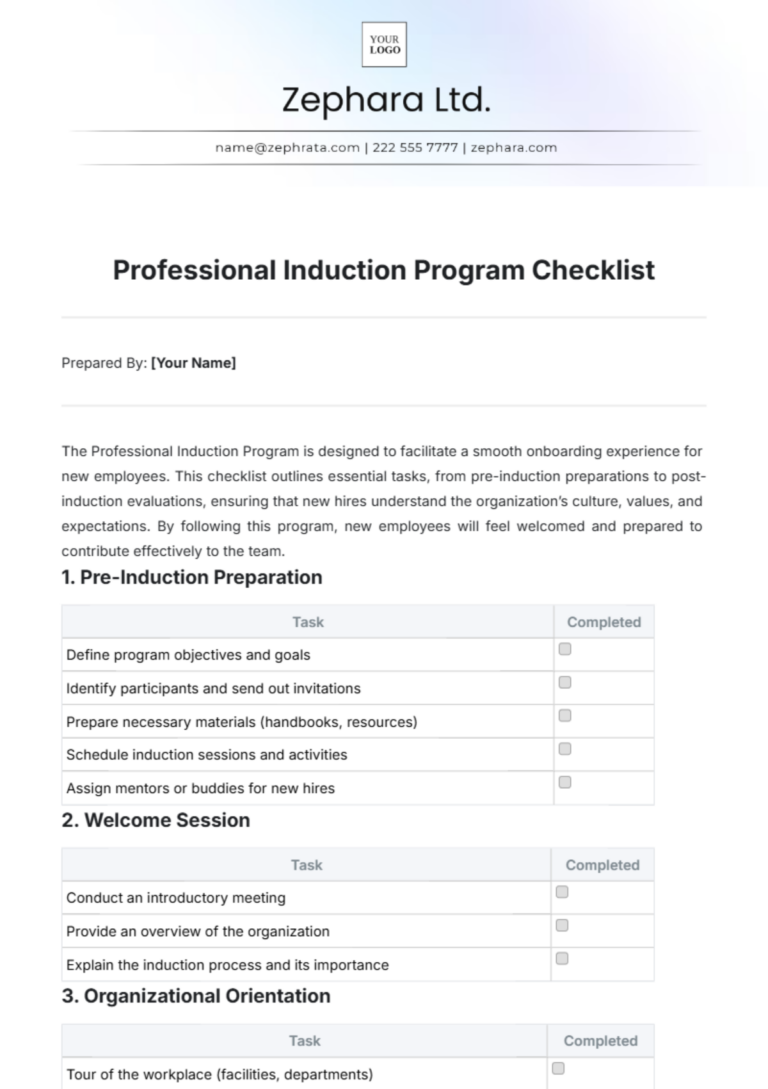Screen dimensions: 768x1089
Task: Click the name@zephrata.com email address
Action: (x=287, y=147)
